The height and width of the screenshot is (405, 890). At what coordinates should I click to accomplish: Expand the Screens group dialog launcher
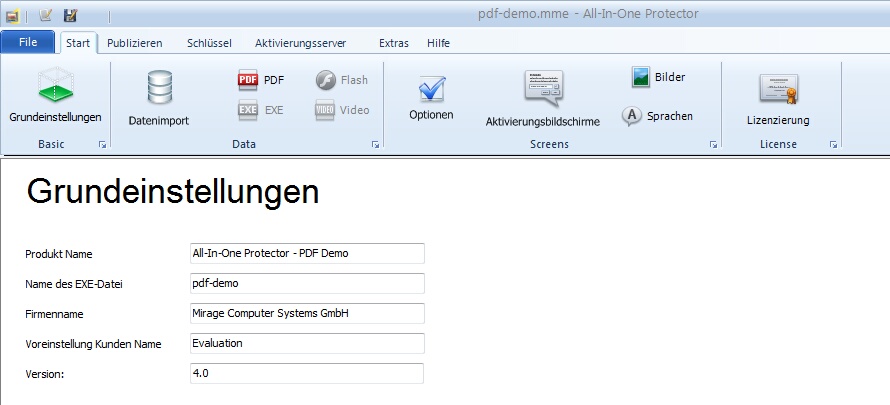point(713,146)
